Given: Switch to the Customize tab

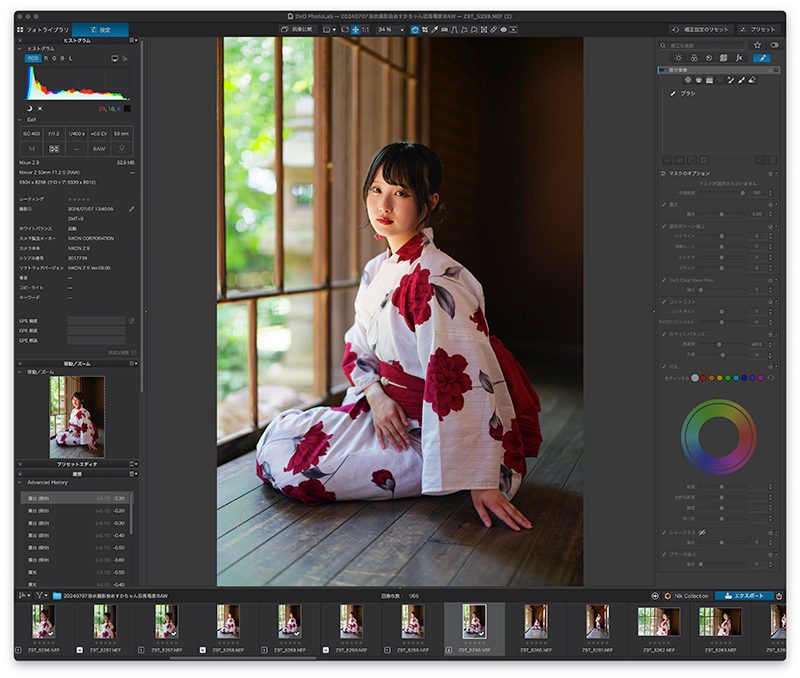Looking at the screenshot, I should pyautogui.click(x=100, y=30).
